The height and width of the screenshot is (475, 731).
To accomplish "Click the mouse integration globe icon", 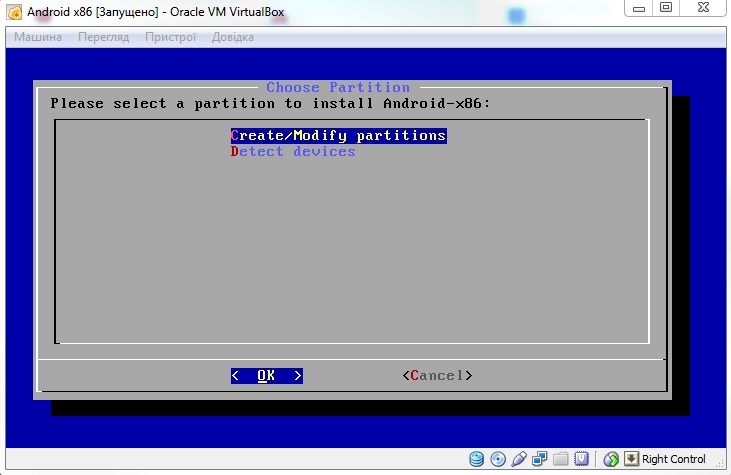I will (611, 459).
